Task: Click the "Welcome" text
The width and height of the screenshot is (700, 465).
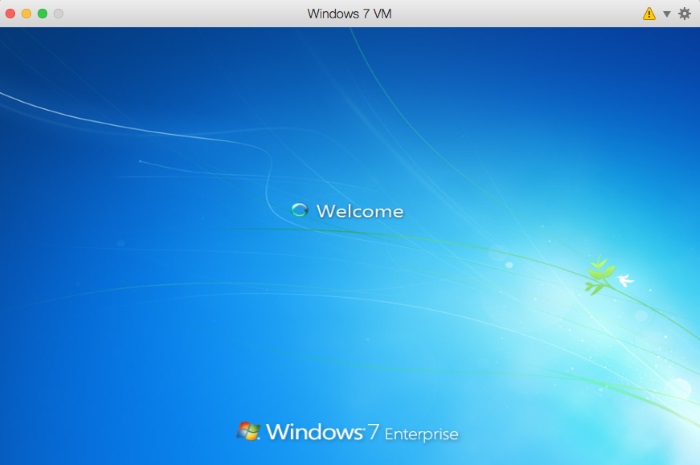Action: point(360,211)
